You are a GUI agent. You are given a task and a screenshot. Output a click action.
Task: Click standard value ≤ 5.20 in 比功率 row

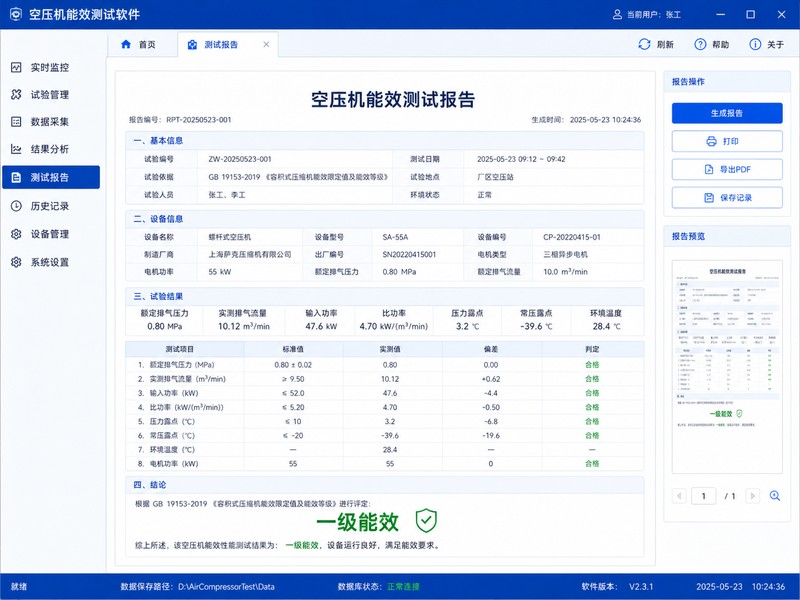pyautogui.click(x=293, y=408)
